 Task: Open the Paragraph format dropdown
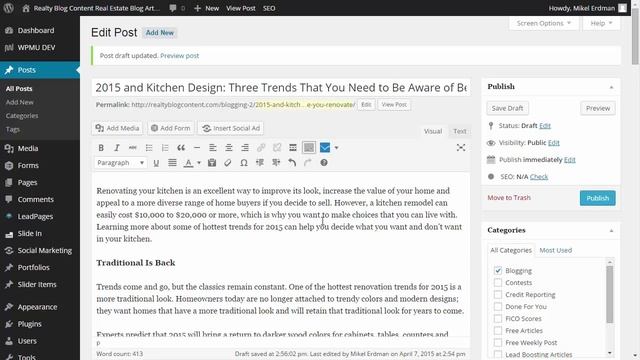point(120,163)
